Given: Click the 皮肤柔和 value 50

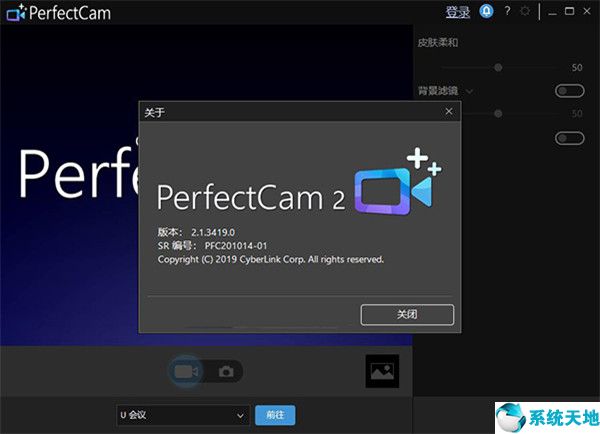Looking at the screenshot, I should 577,68.
